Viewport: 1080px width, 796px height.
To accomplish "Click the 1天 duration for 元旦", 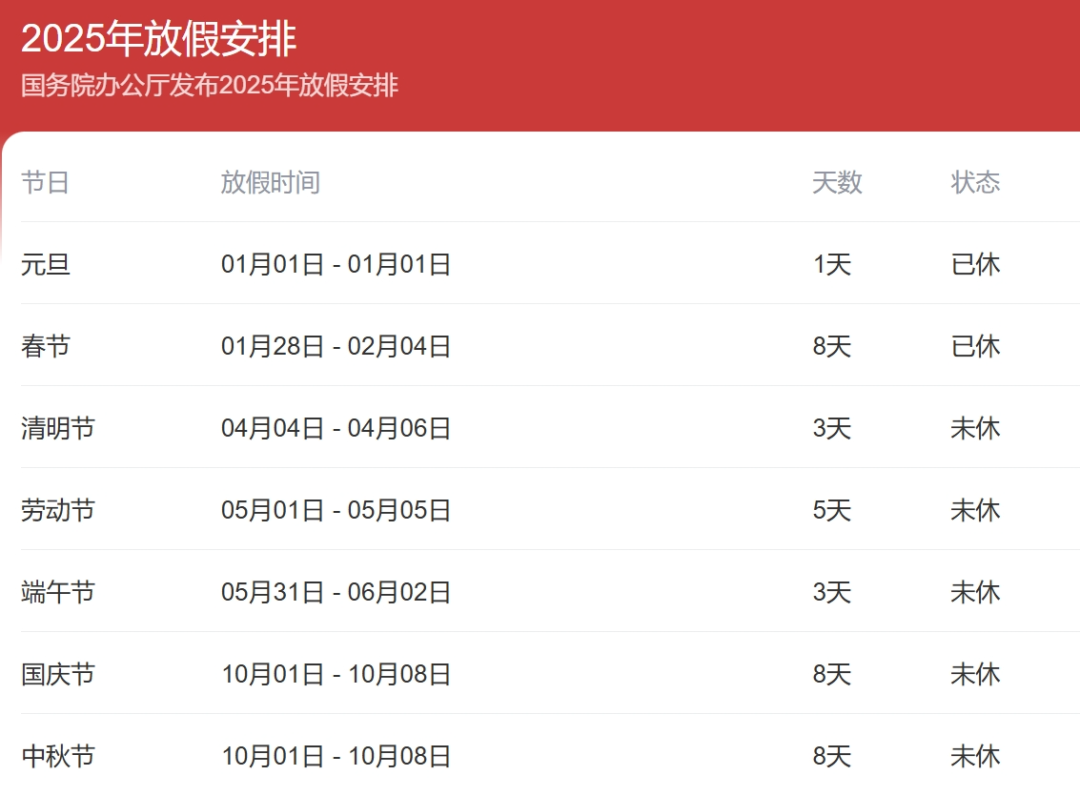I will (x=831, y=264).
